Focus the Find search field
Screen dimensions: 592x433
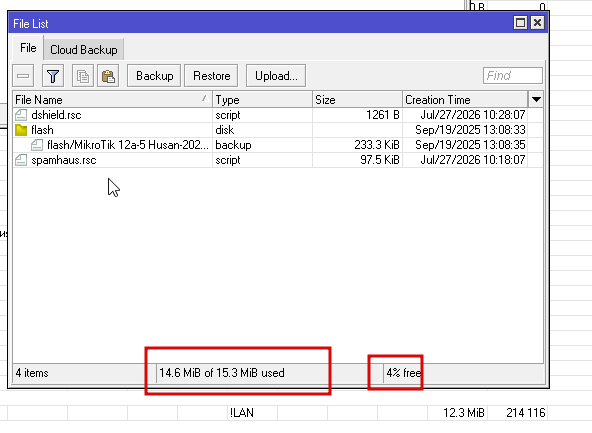click(513, 76)
